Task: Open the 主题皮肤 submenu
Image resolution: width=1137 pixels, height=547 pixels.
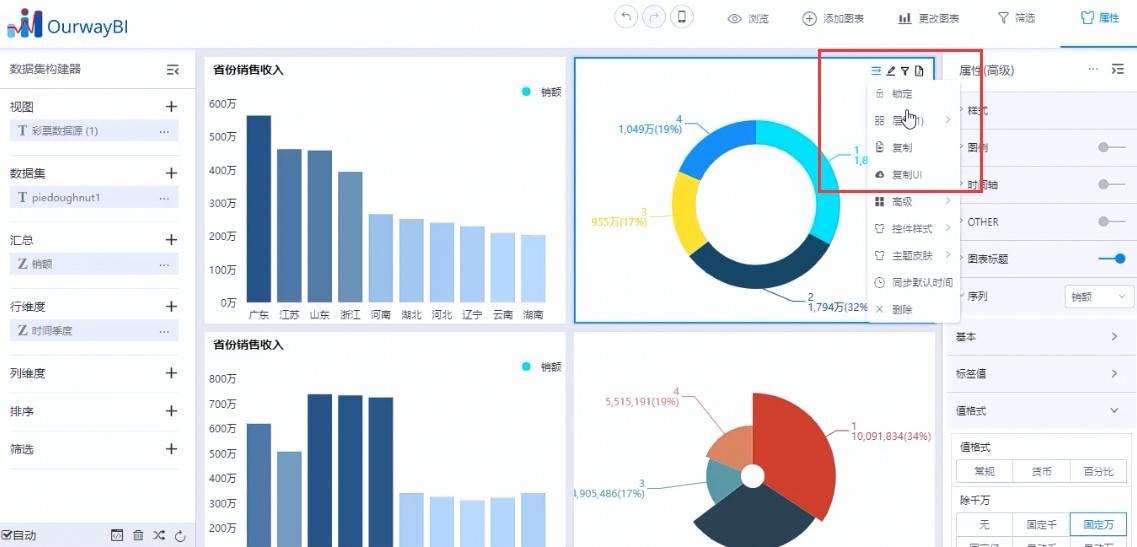Action: click(x=914, y=255)
